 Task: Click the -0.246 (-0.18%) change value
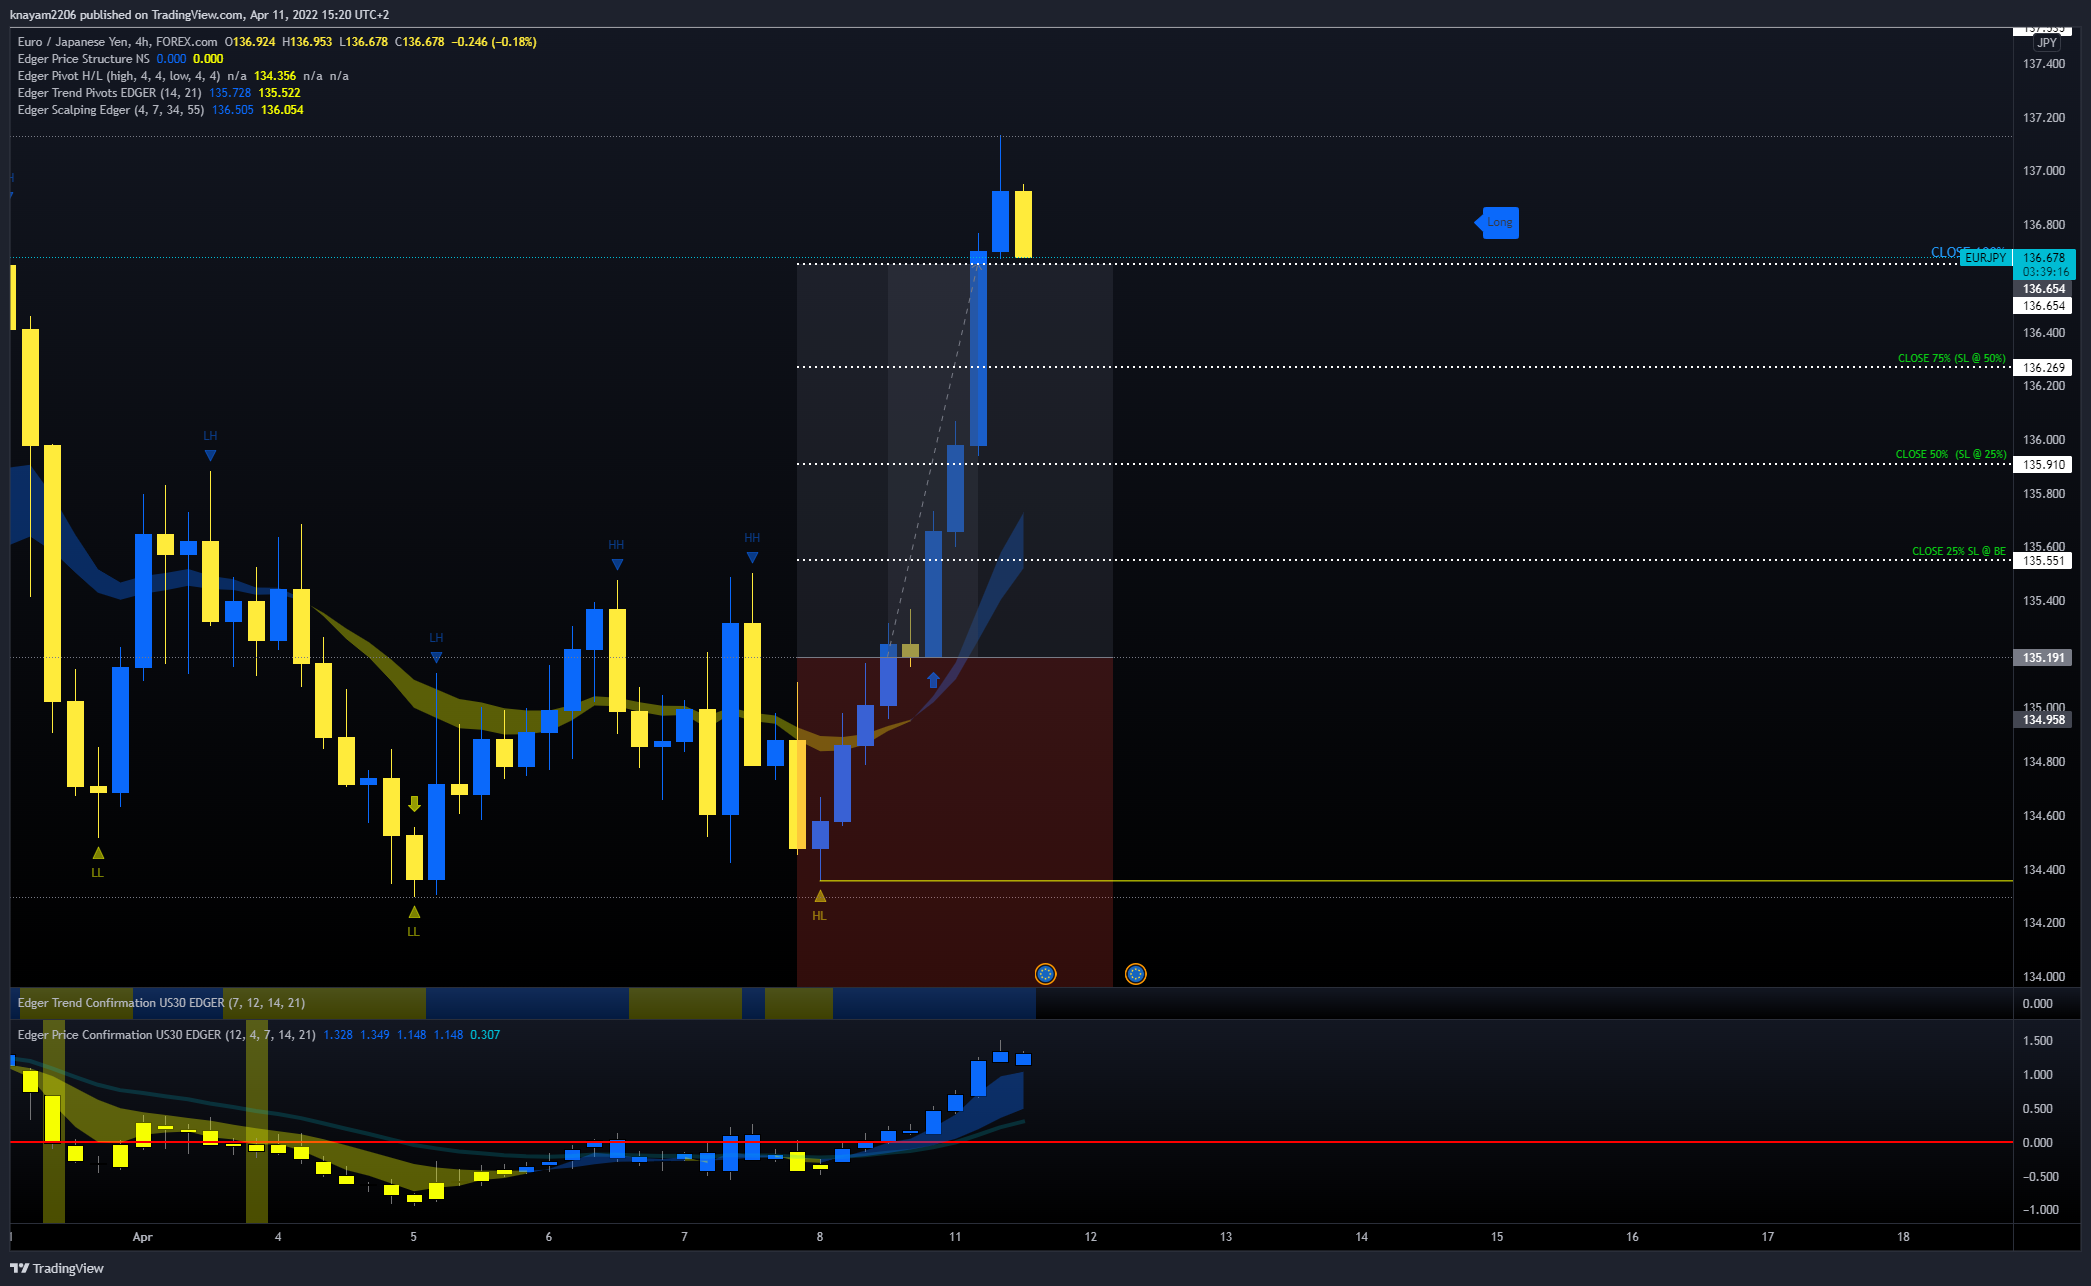tap(494, 42)
